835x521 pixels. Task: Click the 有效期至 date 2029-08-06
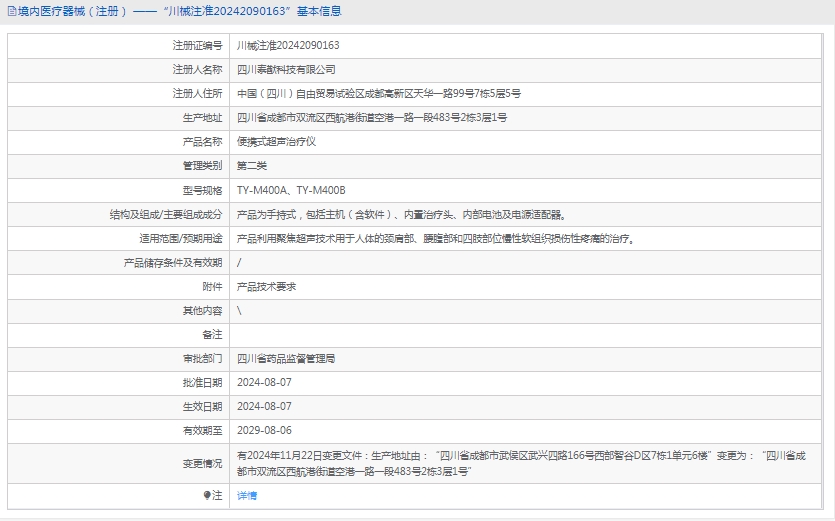264,430
